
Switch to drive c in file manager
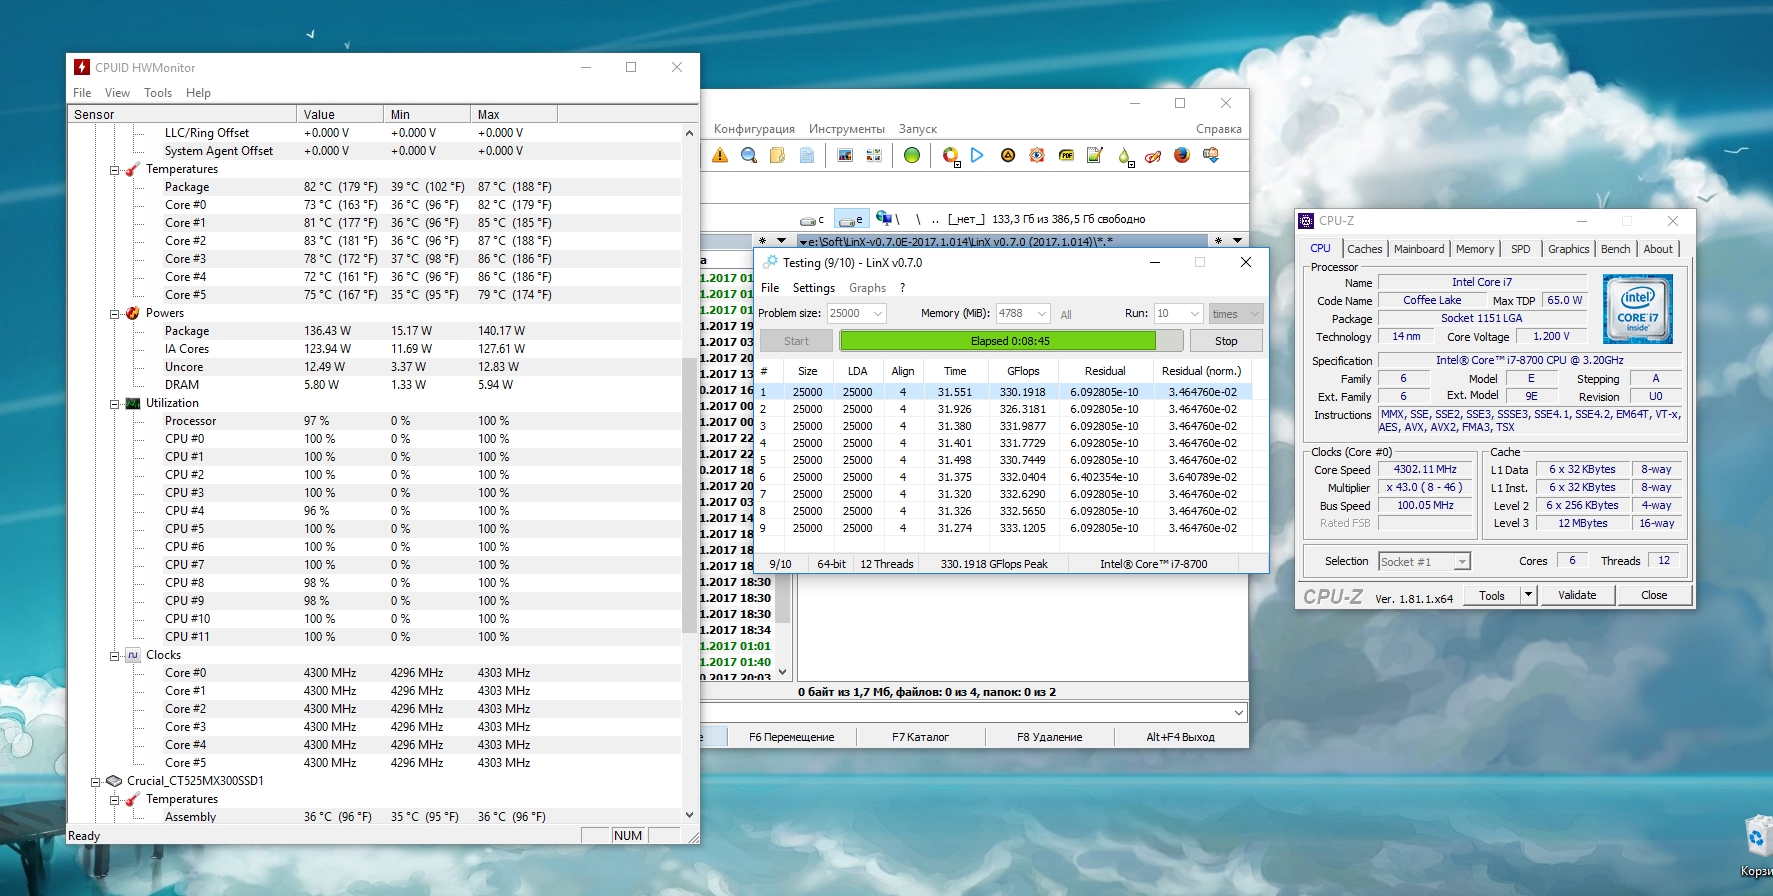point(812,219)
